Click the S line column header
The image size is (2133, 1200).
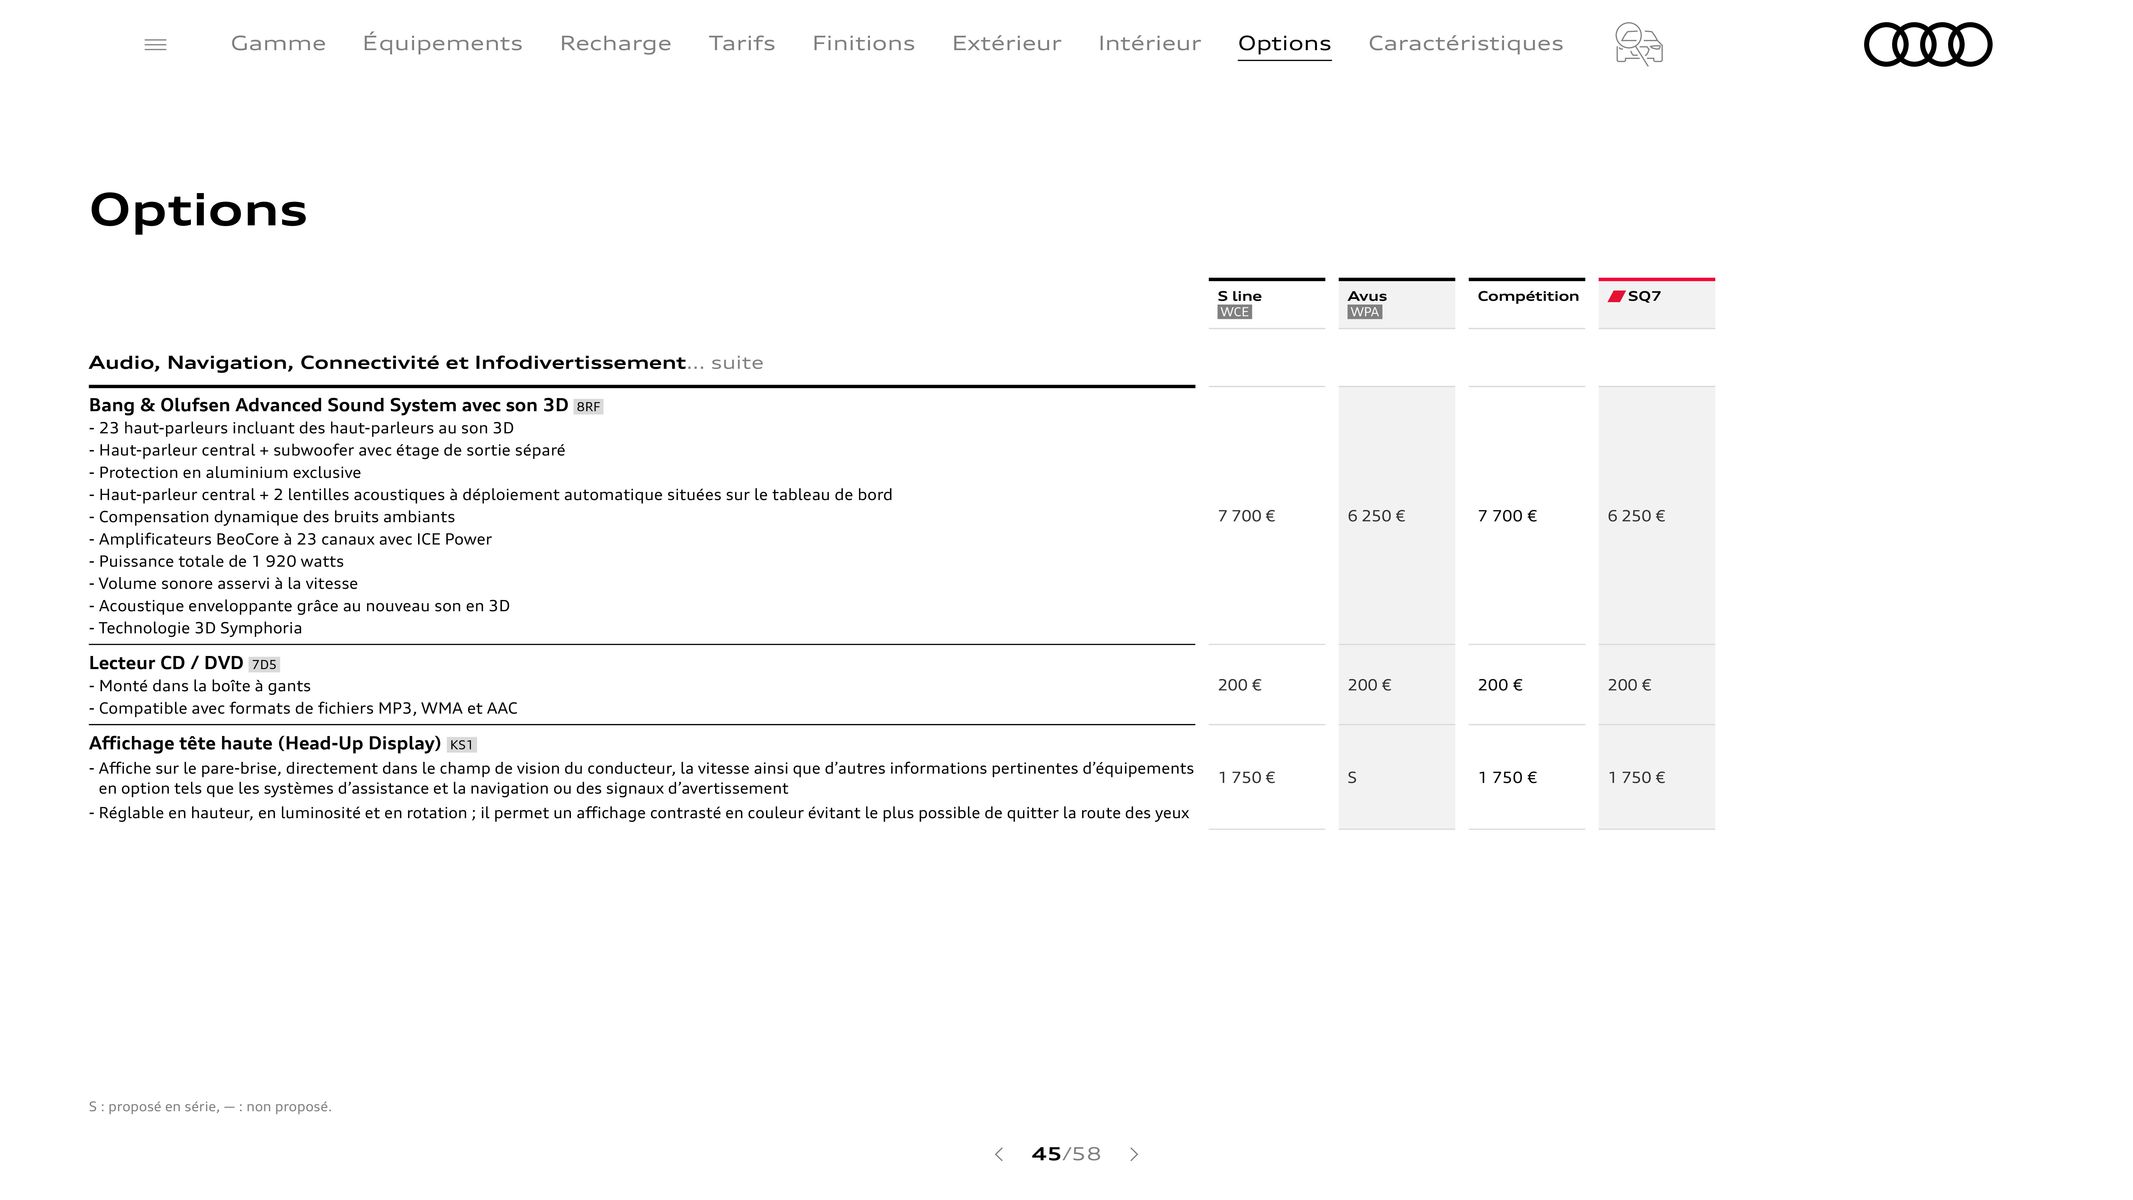[x=1266, y=303]
